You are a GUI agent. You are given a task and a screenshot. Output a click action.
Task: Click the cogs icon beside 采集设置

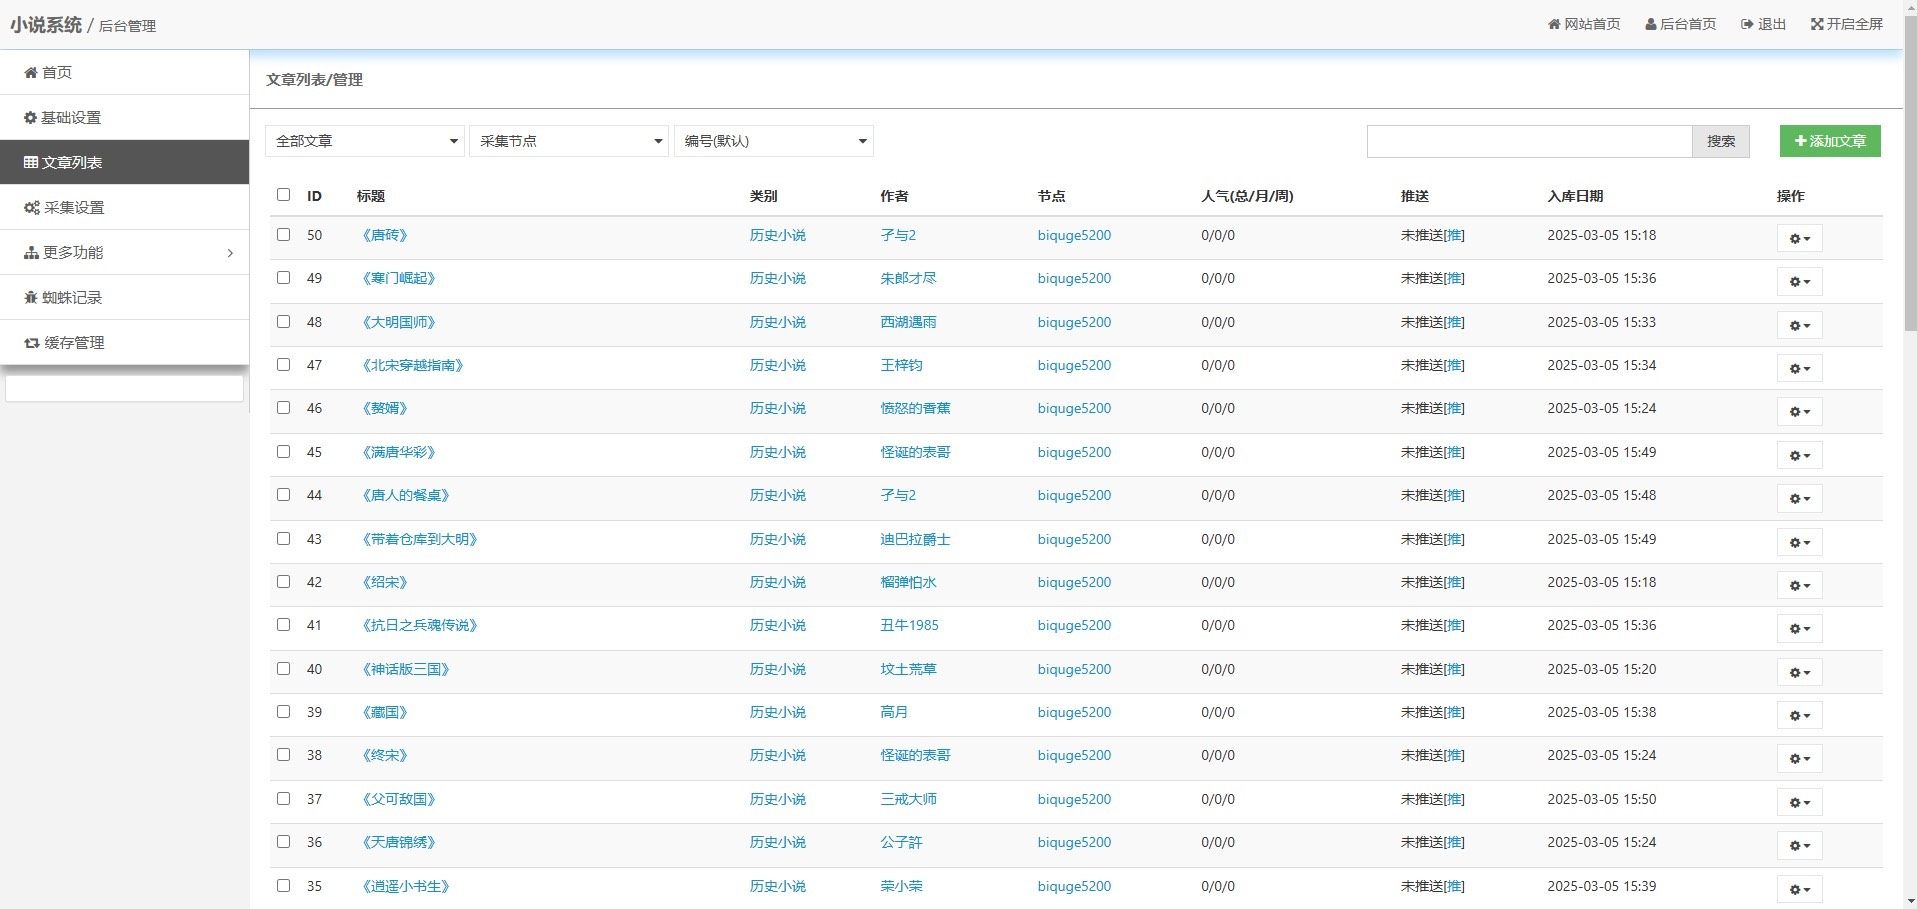coord(32,208)
